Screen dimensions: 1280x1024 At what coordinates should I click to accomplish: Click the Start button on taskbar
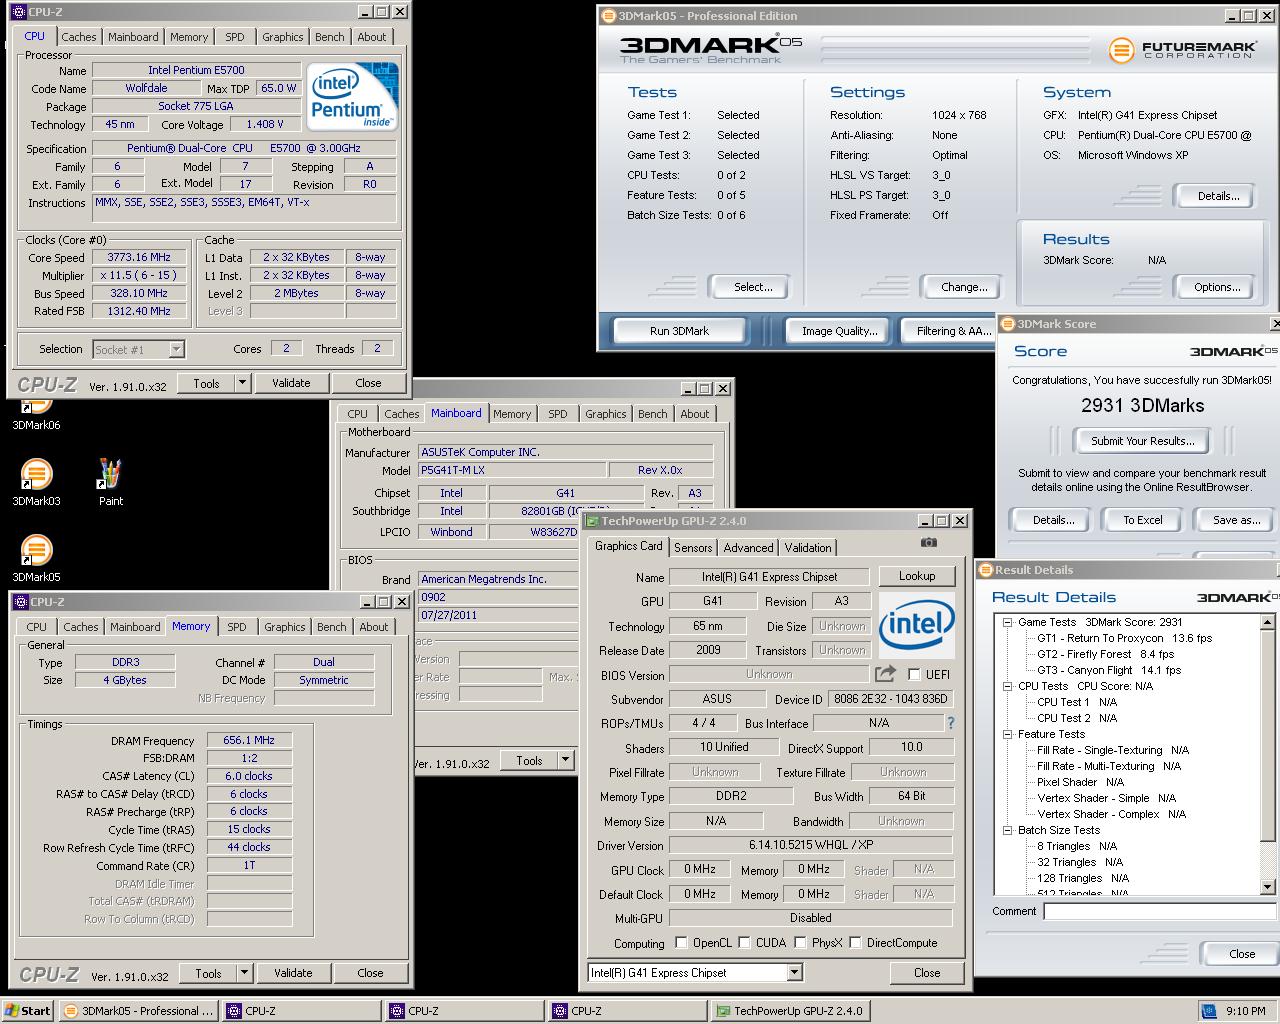28,1011
